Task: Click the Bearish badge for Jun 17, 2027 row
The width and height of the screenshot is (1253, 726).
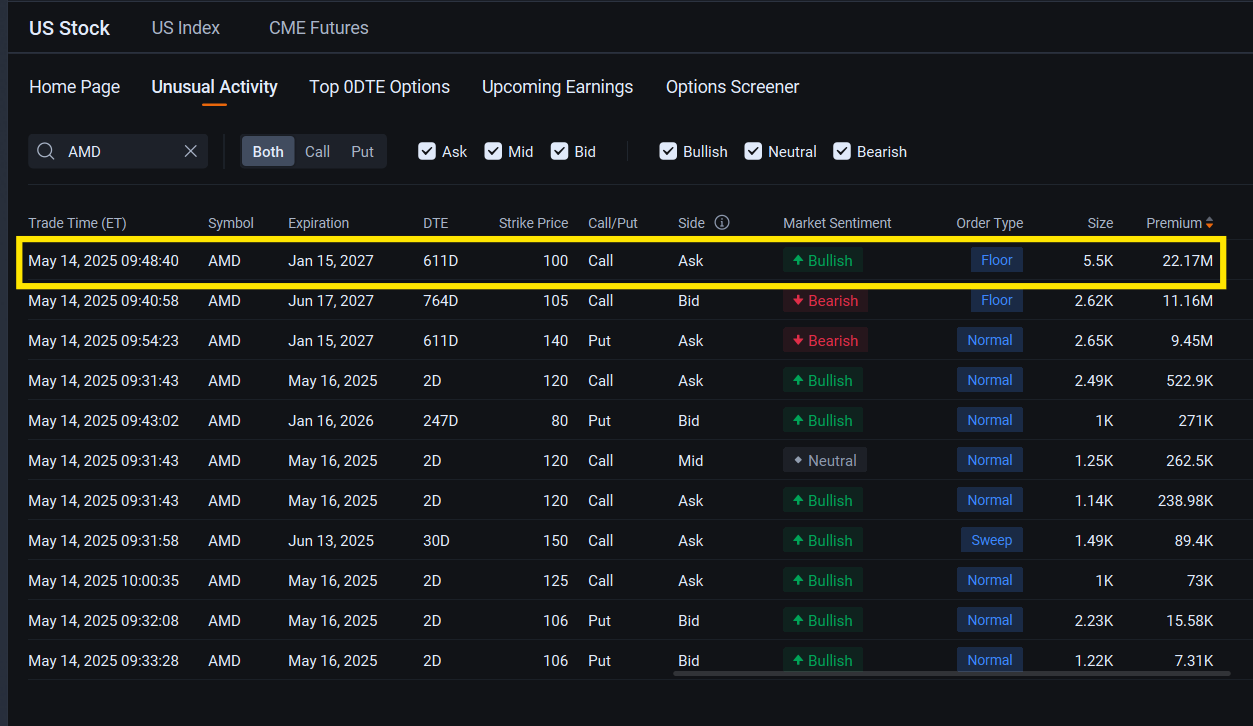Action: pos(825,301)
